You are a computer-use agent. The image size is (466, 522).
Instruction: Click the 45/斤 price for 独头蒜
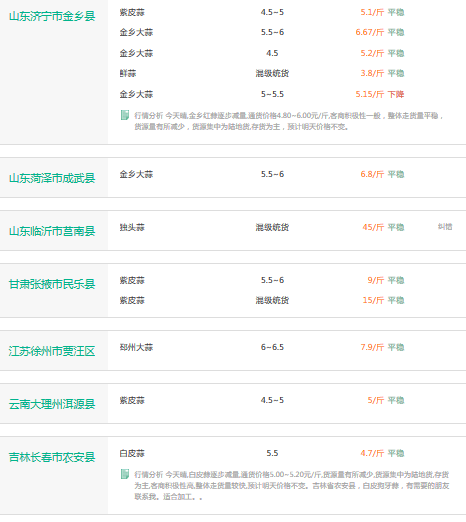[x=373, y=227]
